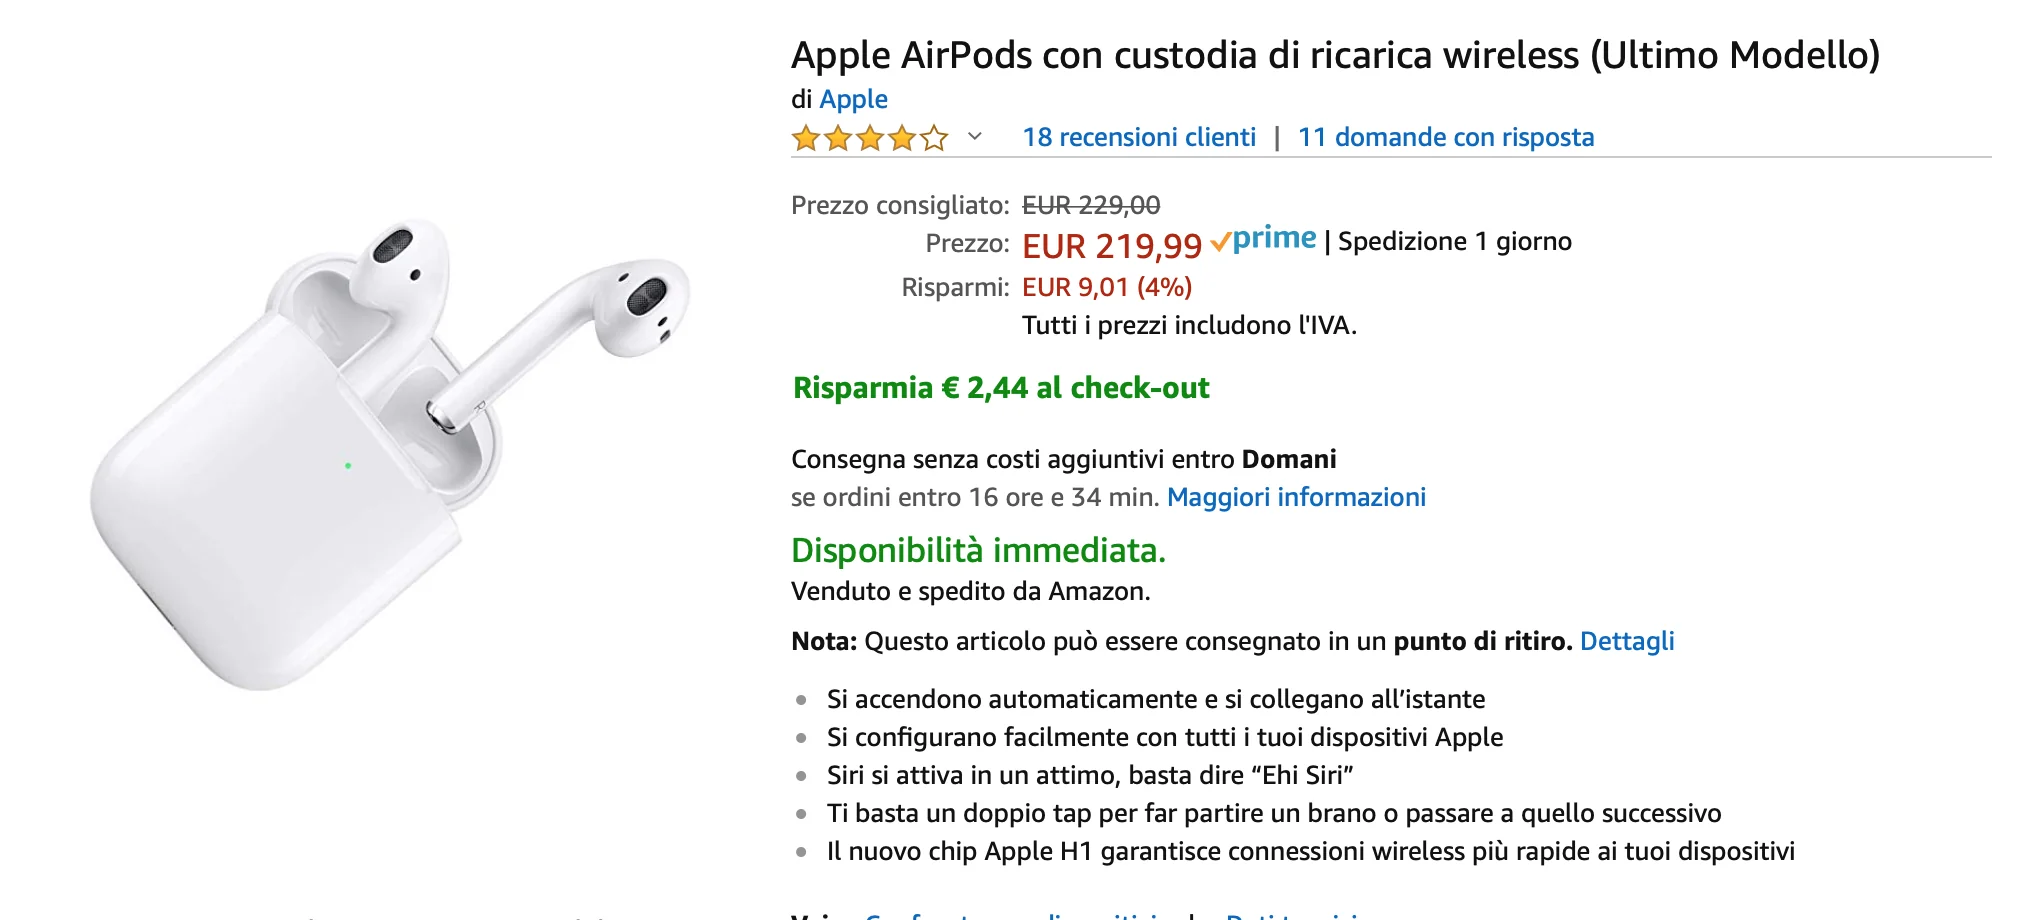The width and height of the screenshot is (2020, 920).
Task: Click the "Risparmia € 2,44 al check-out" offer
Action: click(1000, 388)
